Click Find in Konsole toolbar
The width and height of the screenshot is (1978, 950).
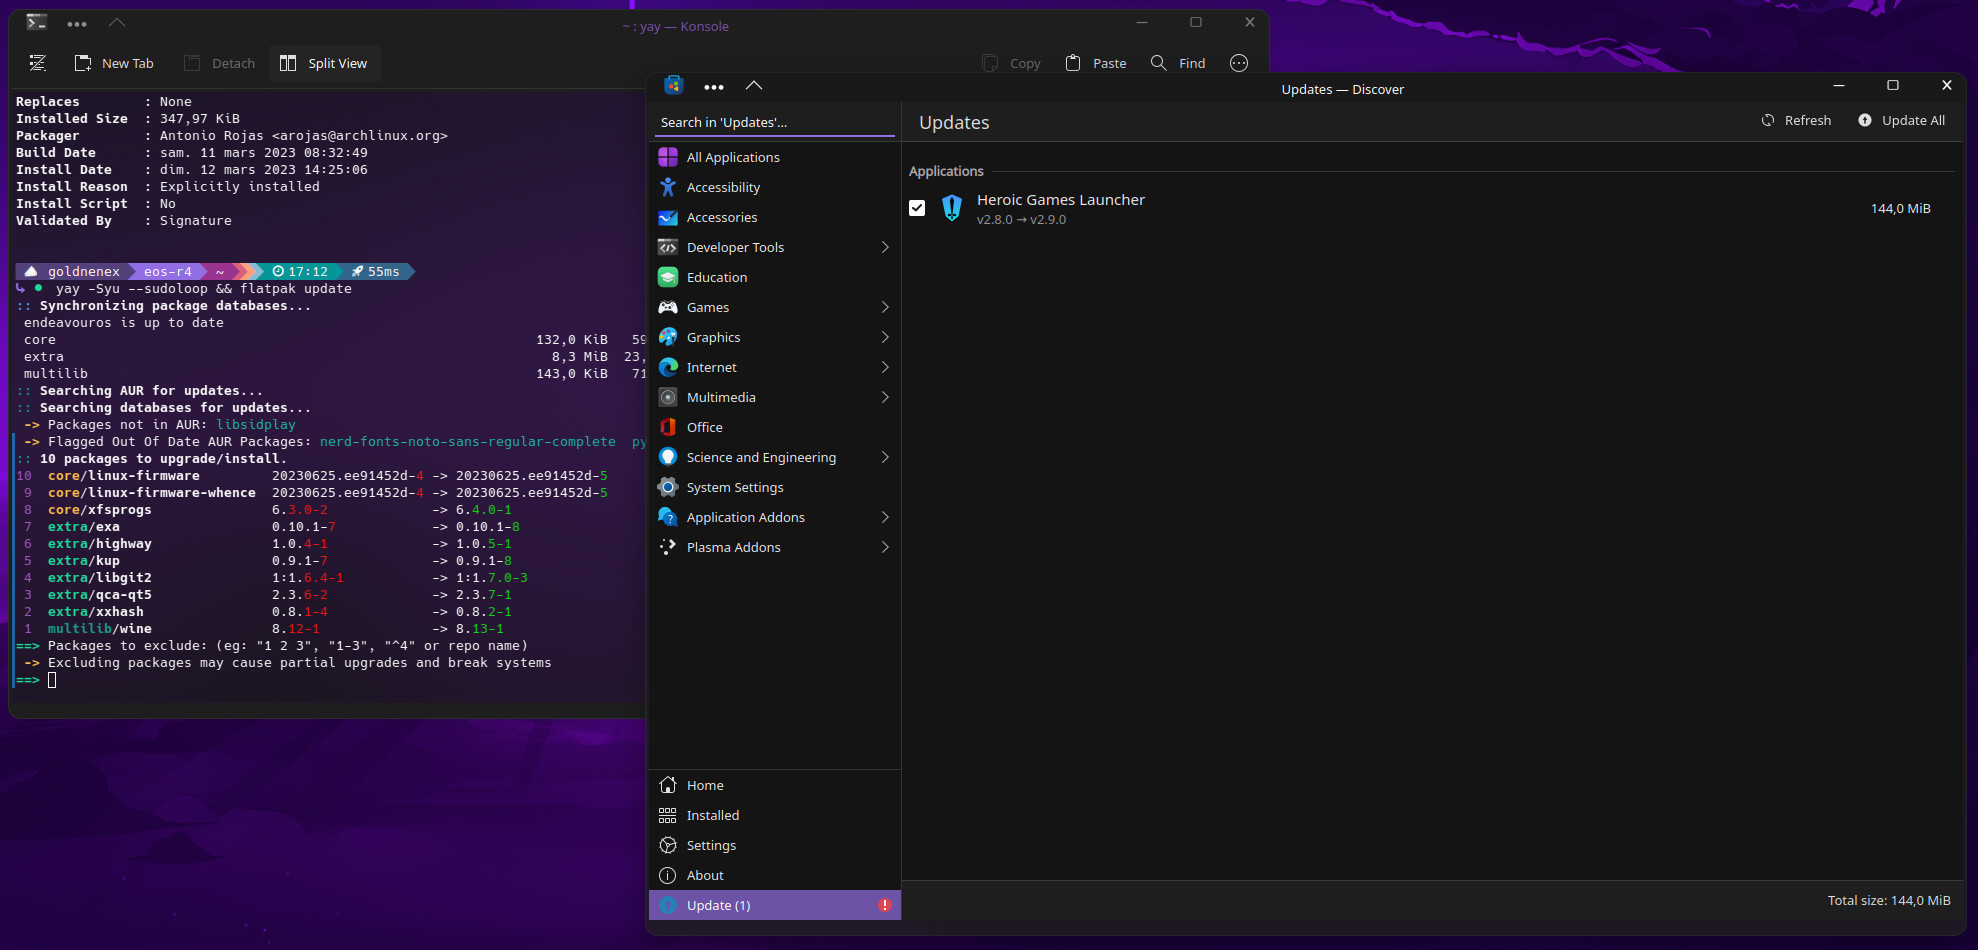[x=1178, y=63]
